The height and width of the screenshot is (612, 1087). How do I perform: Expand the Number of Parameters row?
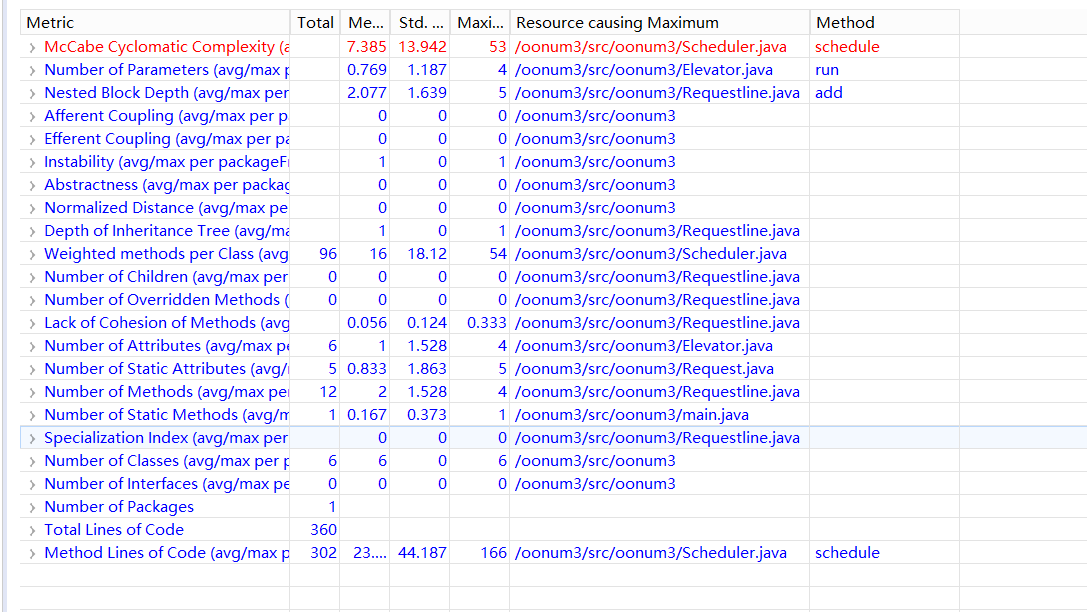32,70
